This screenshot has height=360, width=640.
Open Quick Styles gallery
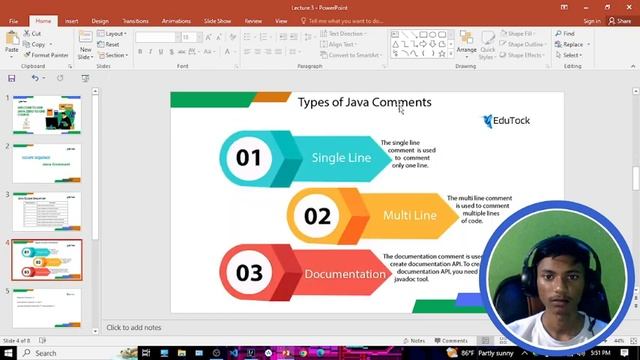(x=487, y=46)
